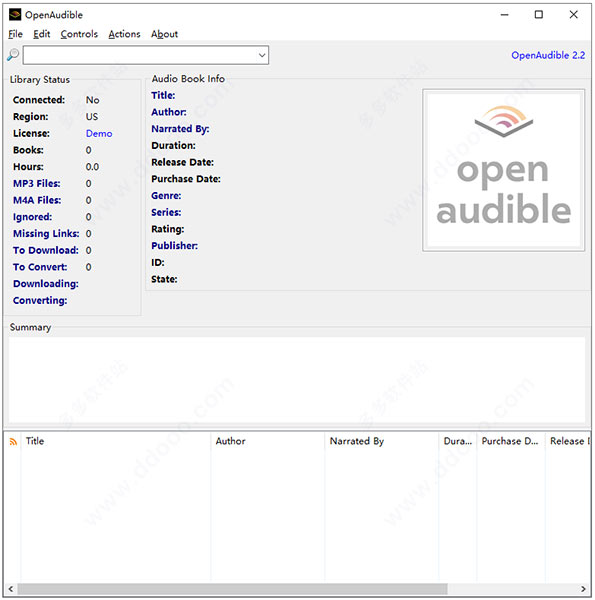Click the OpenAudible 2.2 link

[548, 55]
